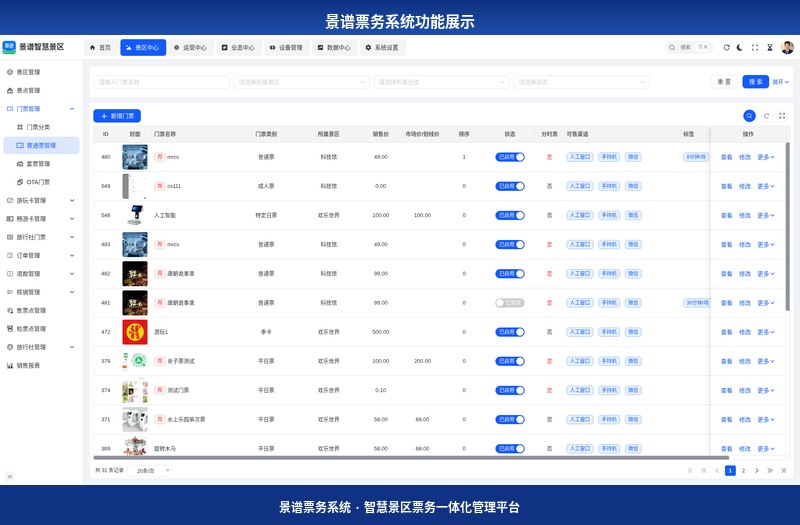Open 请选择所属景区 dropdown
This screenshot has height=525, width=800.
pyautogui.click(x=302, y=82)
